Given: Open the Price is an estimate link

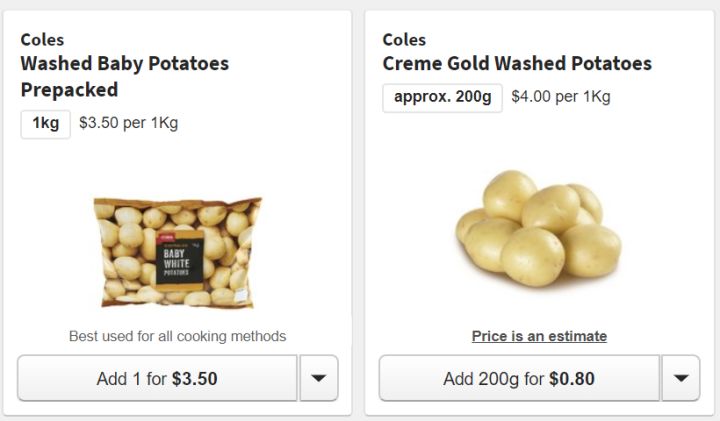Looking at the screenshot, I should tap(539, 336).
